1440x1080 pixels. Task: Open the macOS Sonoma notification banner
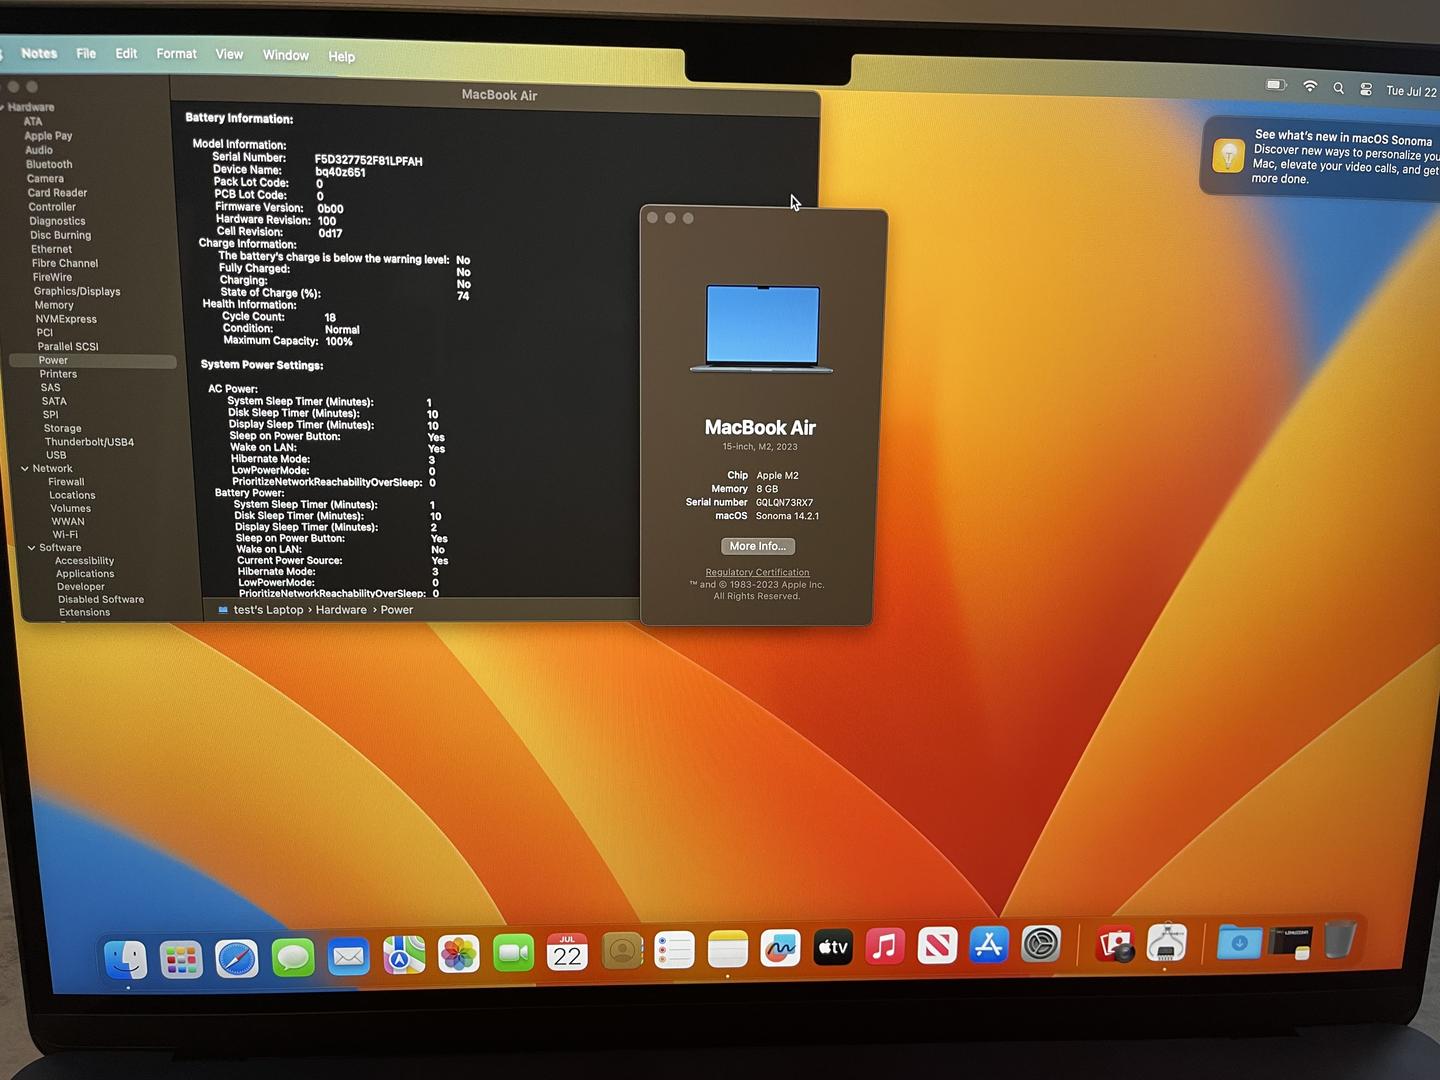[x=1320, y=157]
